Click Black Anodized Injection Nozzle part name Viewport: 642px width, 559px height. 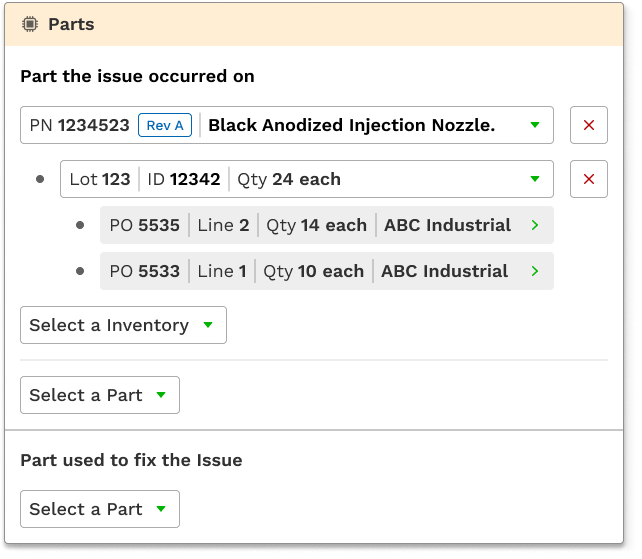coord(351,125)
